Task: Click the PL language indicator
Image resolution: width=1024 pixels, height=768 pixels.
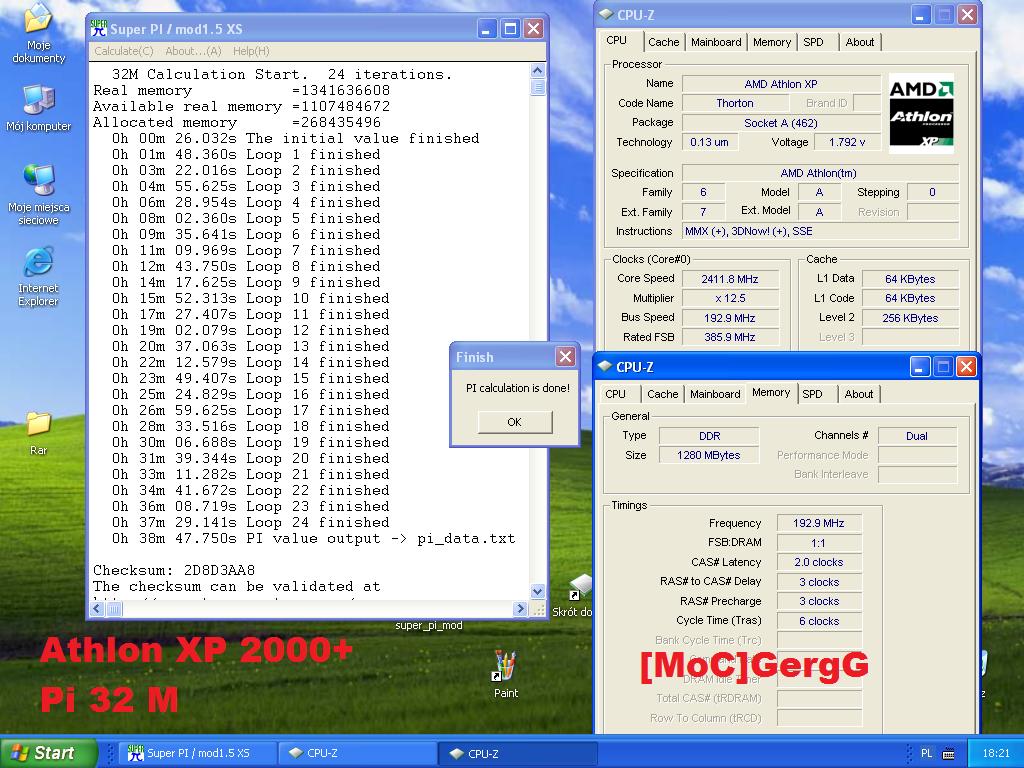Action: (x=926, y=753)
